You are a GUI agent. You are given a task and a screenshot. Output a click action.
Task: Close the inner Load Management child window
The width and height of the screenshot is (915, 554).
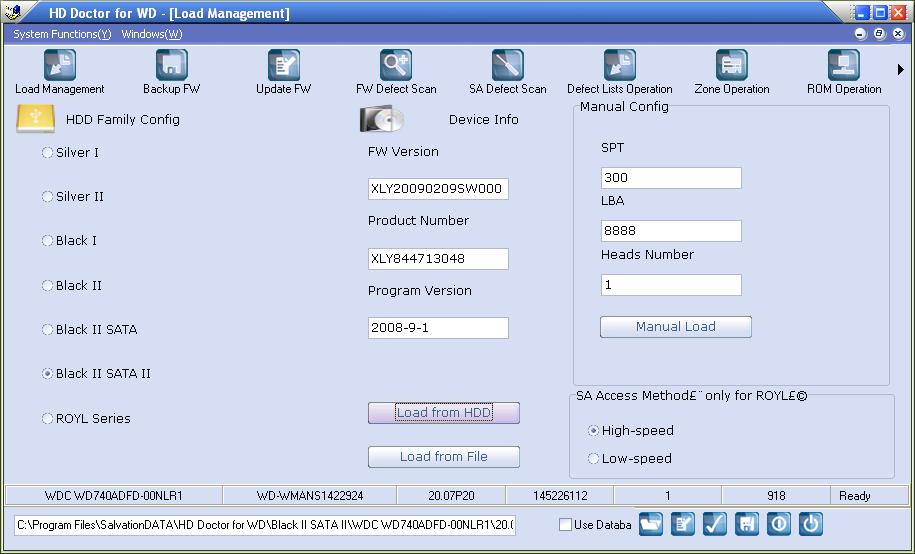[x=899, y=34]
